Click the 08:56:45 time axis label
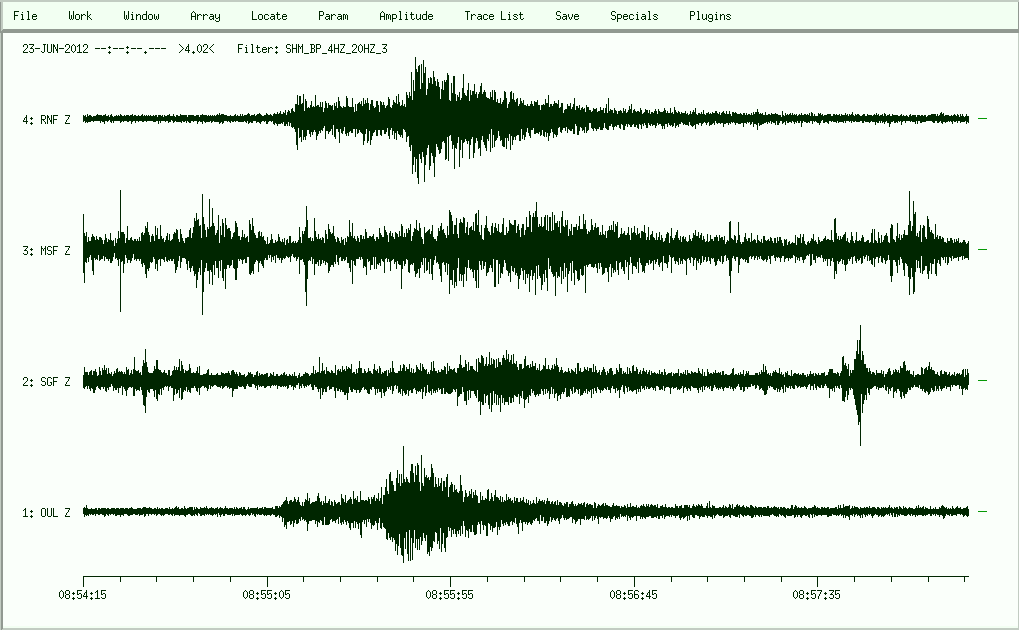 coord(634,593)
